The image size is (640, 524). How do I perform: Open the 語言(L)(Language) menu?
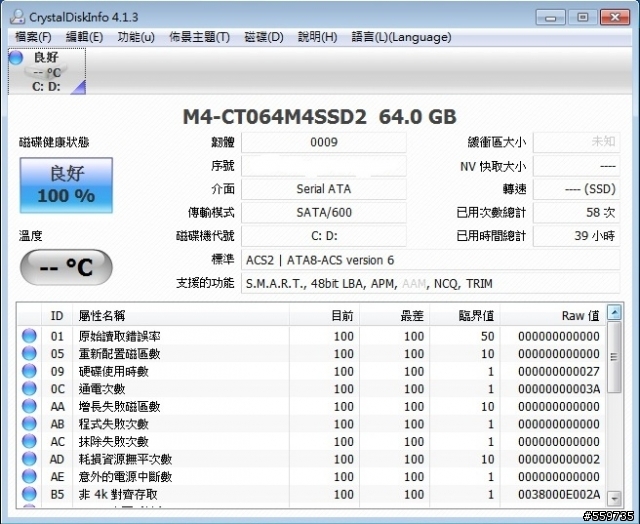(x=401, y=37)
